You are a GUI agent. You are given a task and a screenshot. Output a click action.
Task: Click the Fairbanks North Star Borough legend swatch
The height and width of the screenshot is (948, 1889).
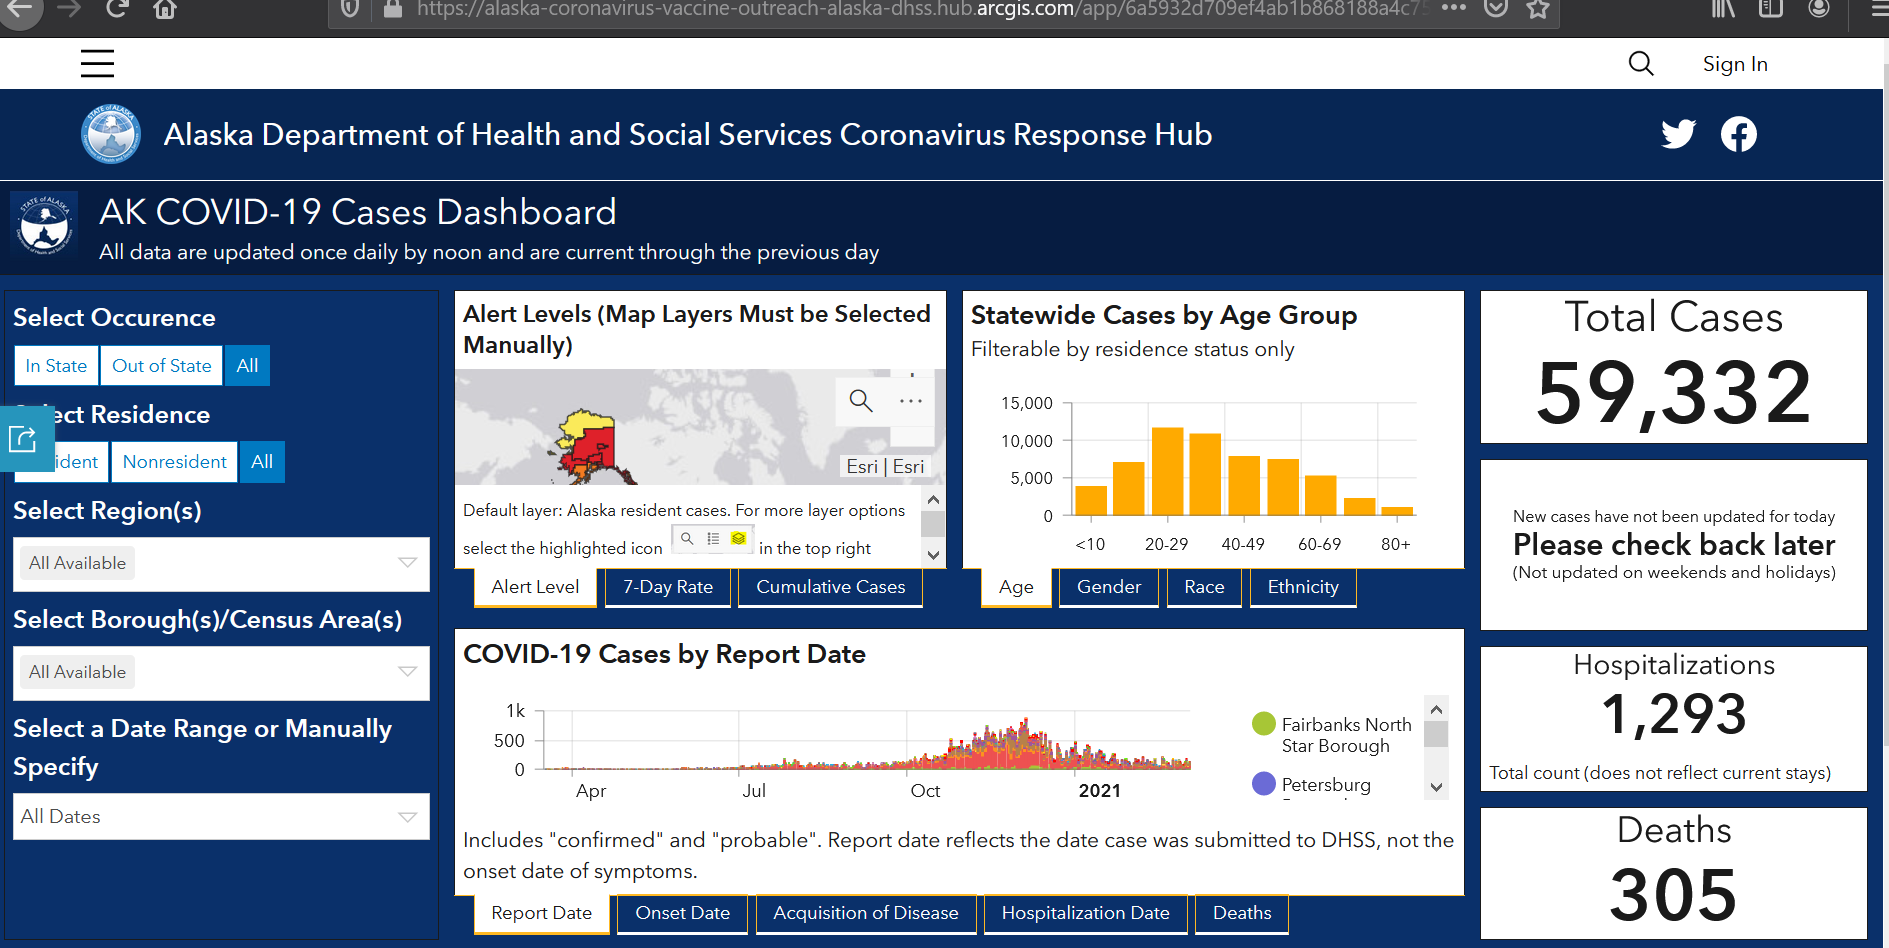[x=1264, y=724]
